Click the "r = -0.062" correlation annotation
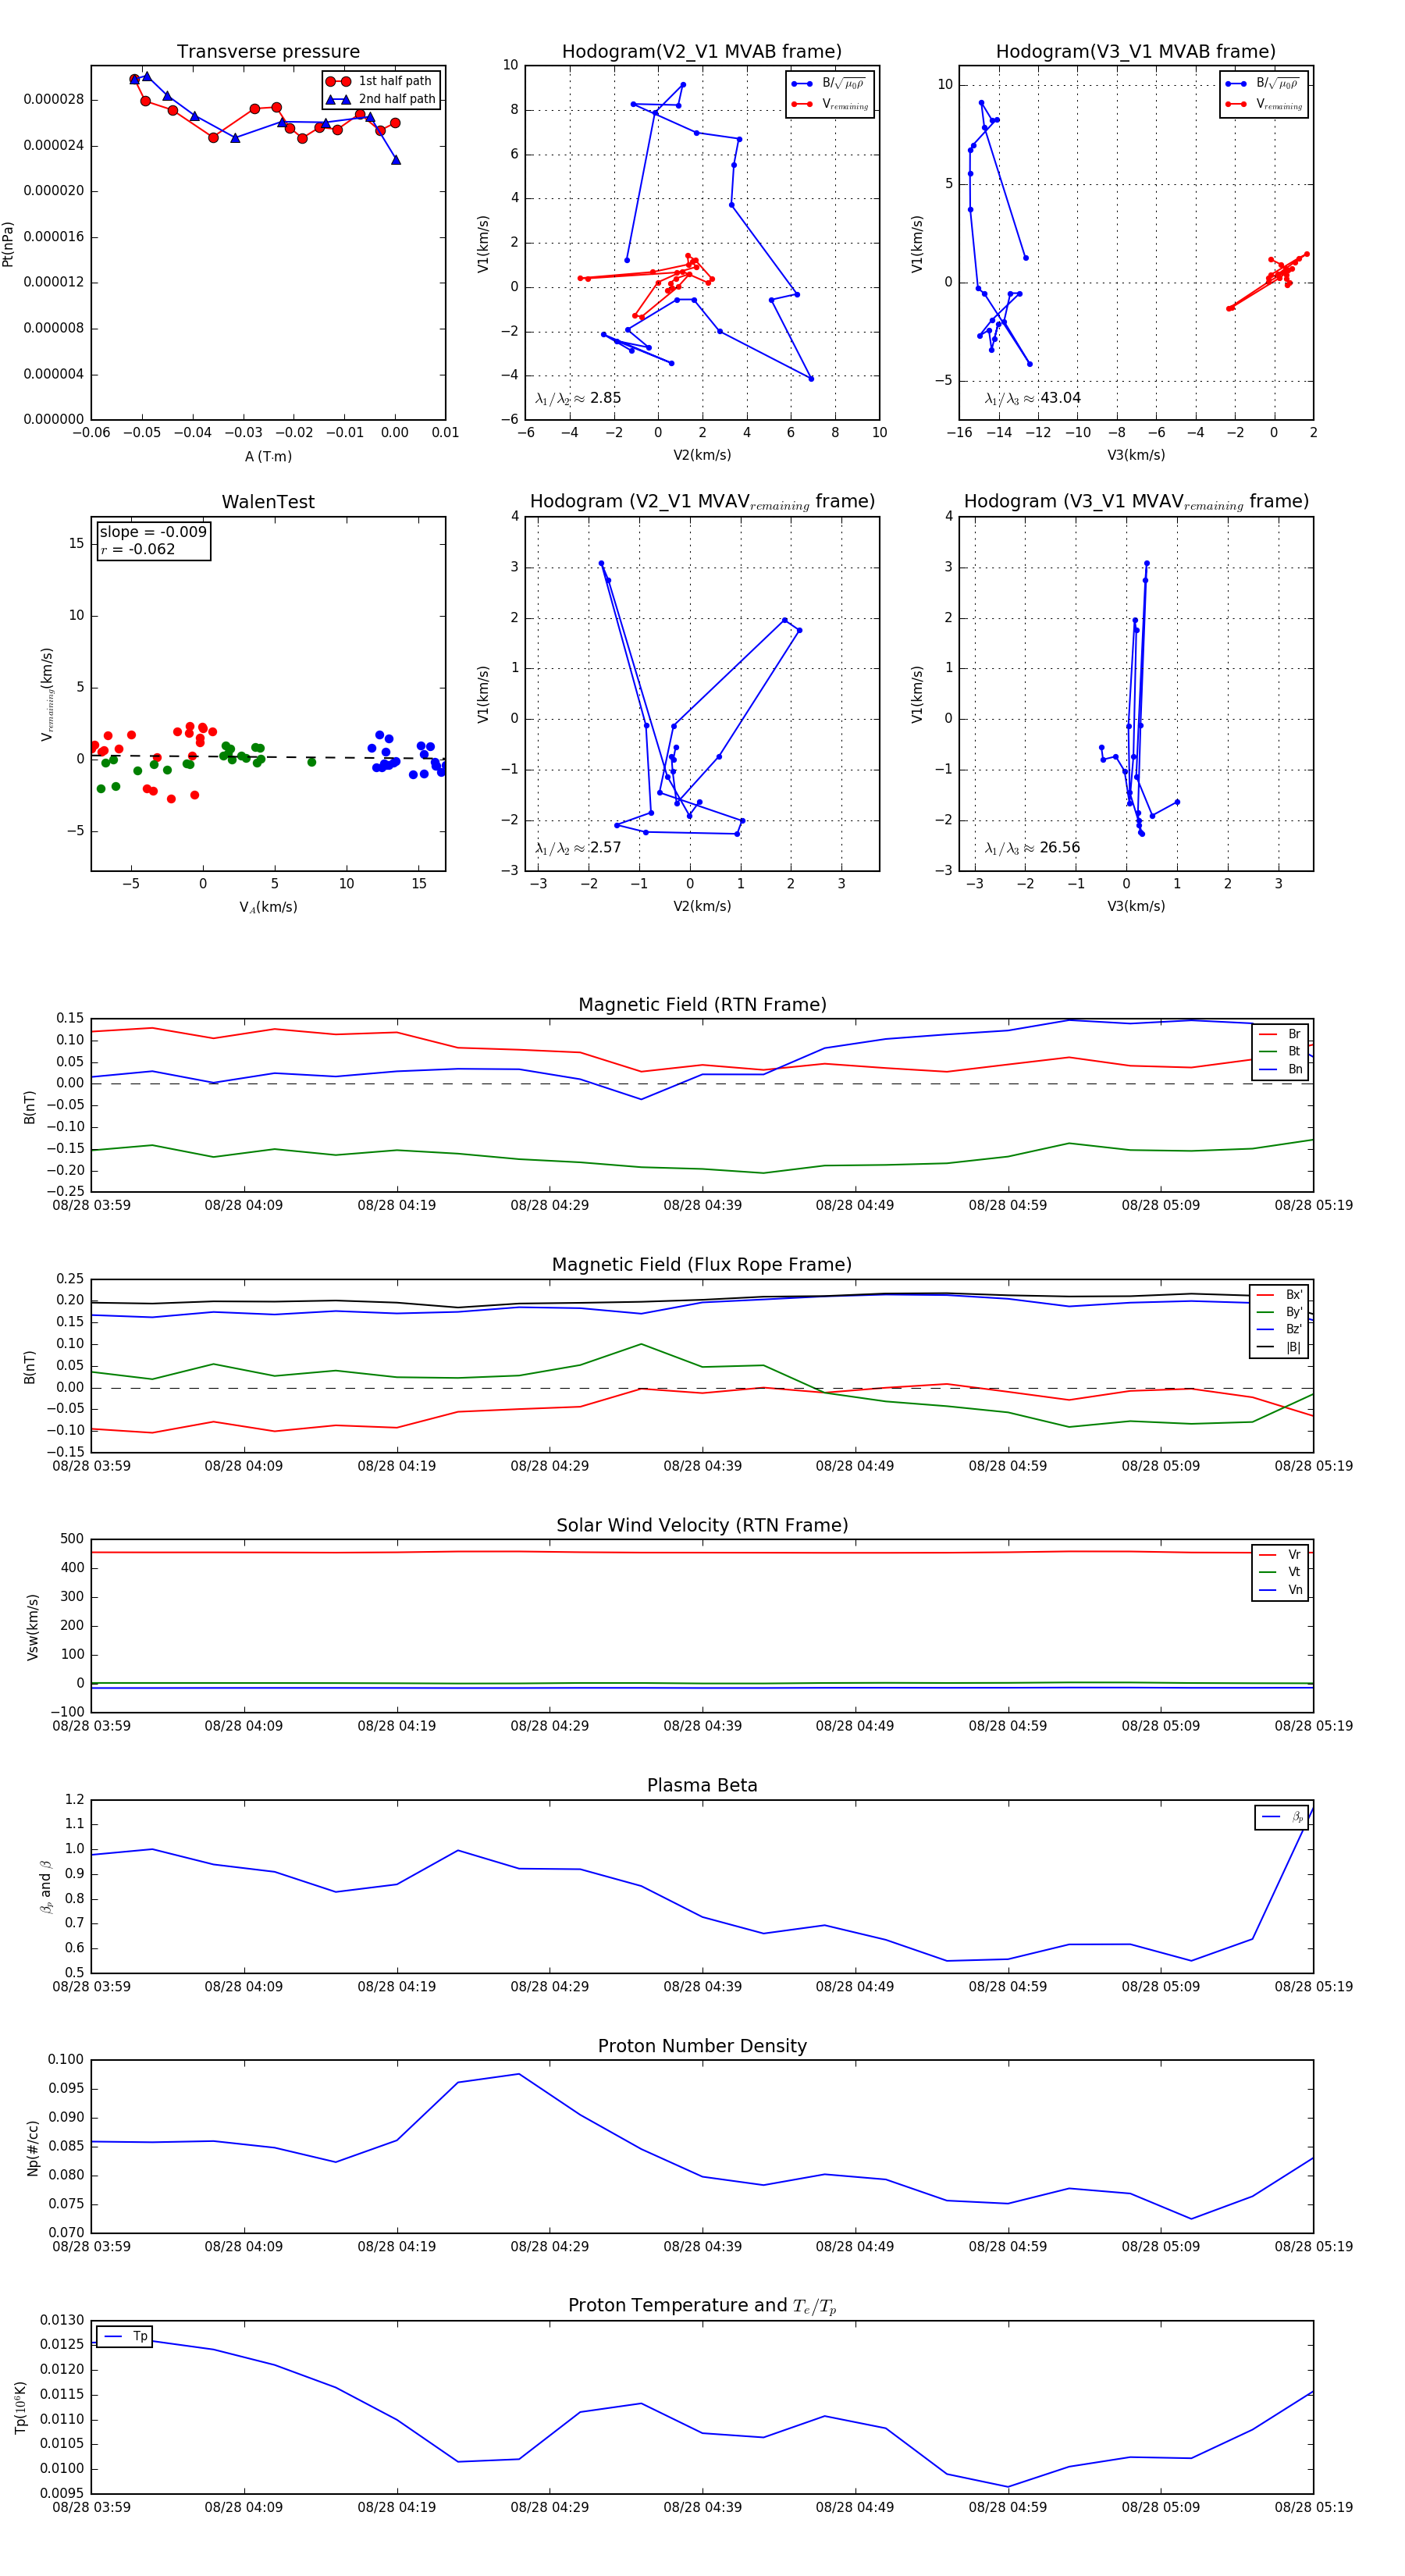Screen dimensions: 1405x2576 coord(137,549)
